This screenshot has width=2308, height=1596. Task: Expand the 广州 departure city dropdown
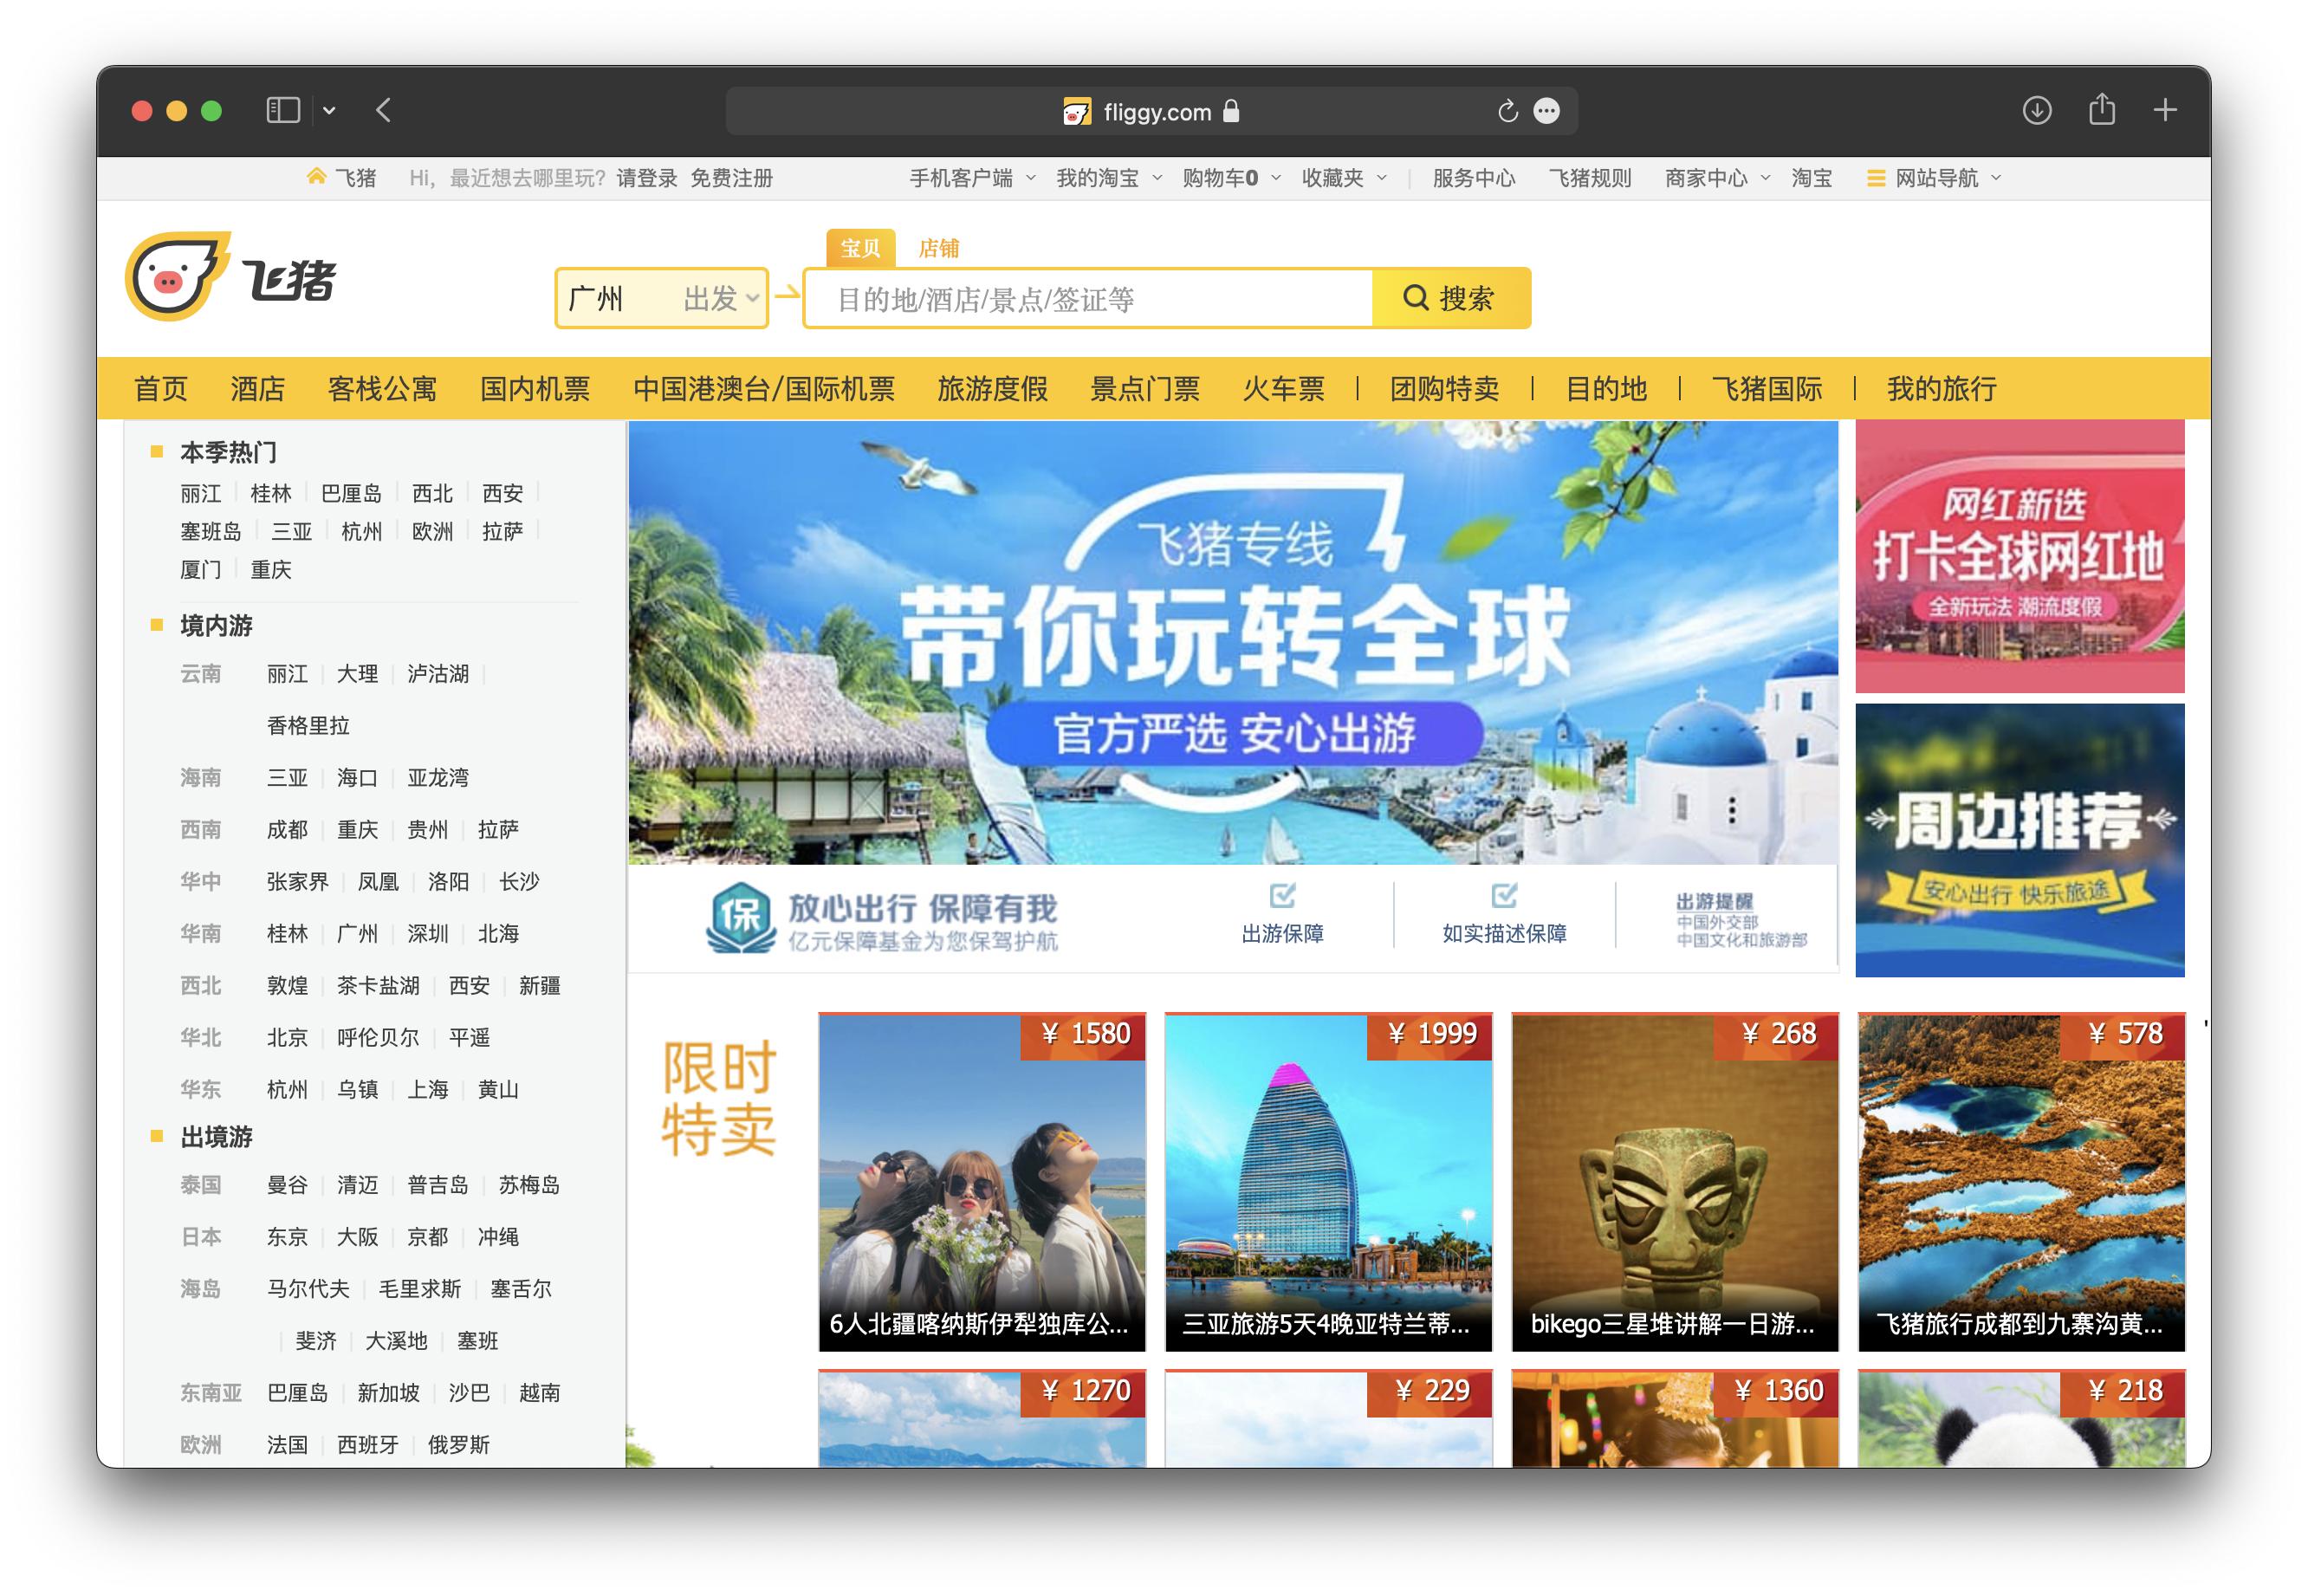[753, 297]
